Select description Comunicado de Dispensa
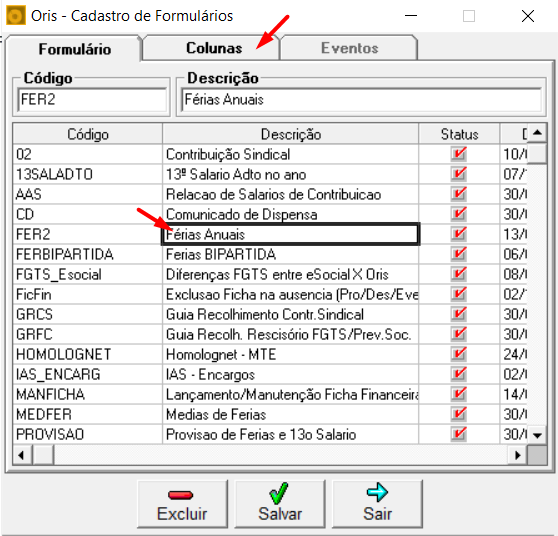This screenshot has width=558, height=536. tap(291, 214)
